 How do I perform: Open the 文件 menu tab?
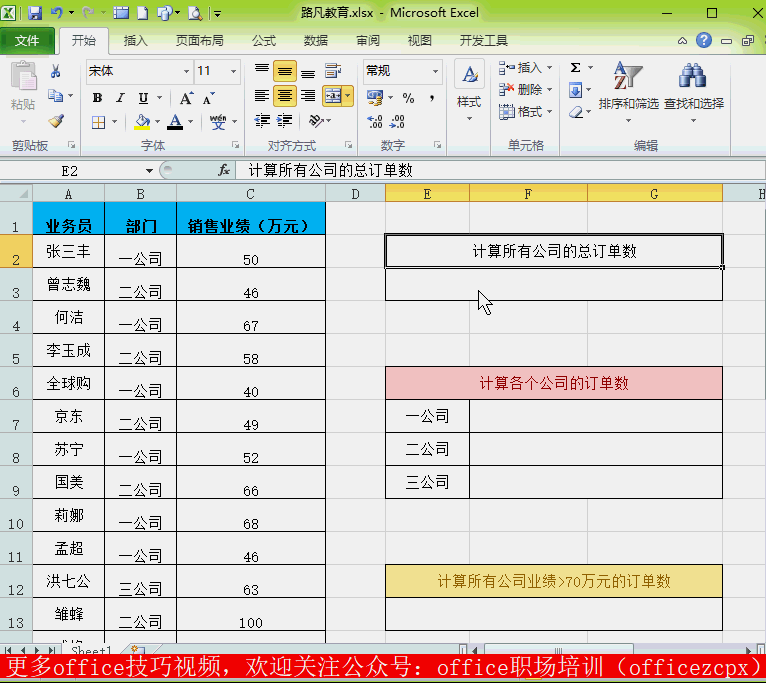click(27, 41)
